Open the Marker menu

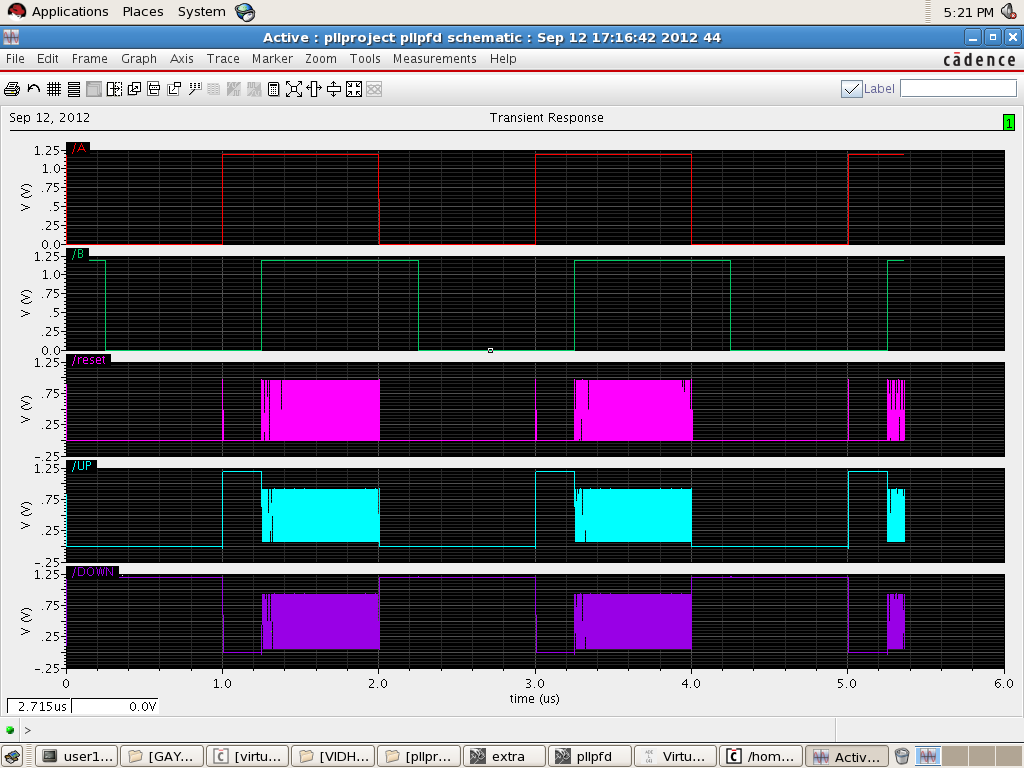(x=272, y=59)
